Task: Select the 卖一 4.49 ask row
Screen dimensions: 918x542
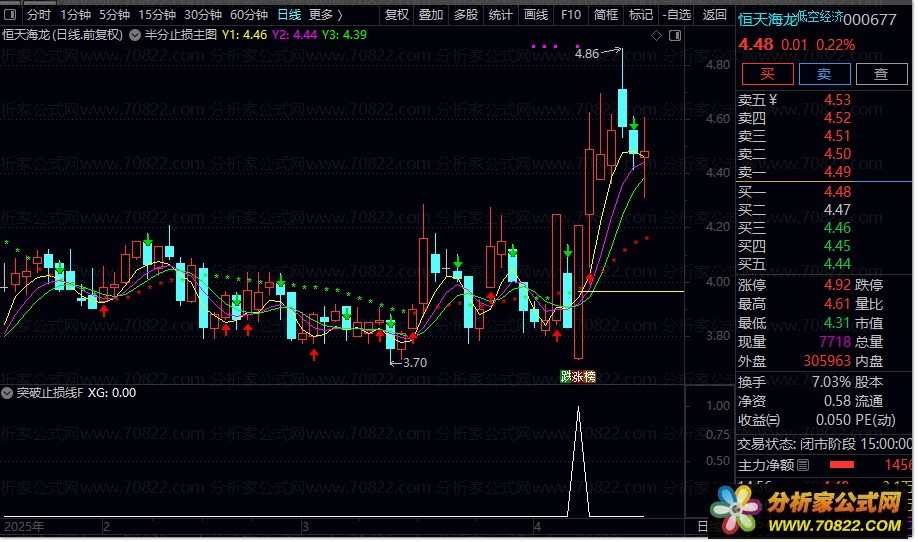Action: (823, 172)
